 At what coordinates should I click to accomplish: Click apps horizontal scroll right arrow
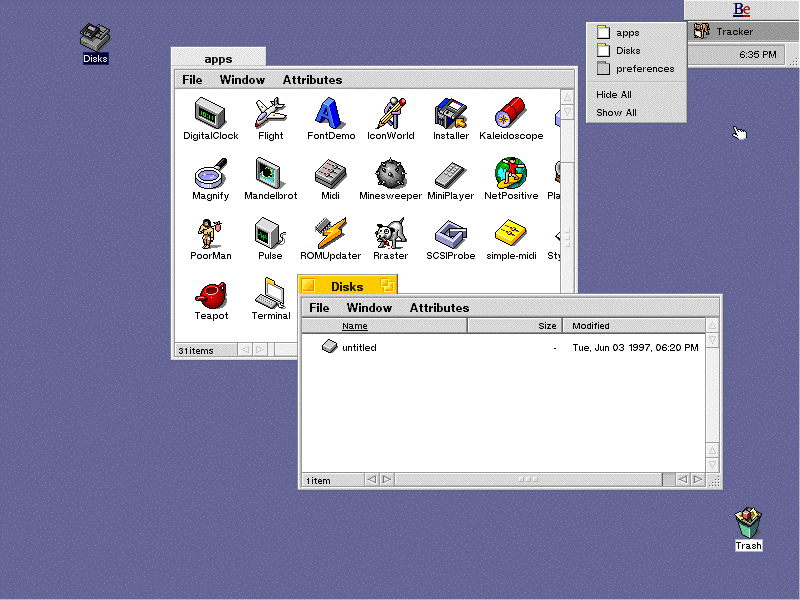[260, 349]
